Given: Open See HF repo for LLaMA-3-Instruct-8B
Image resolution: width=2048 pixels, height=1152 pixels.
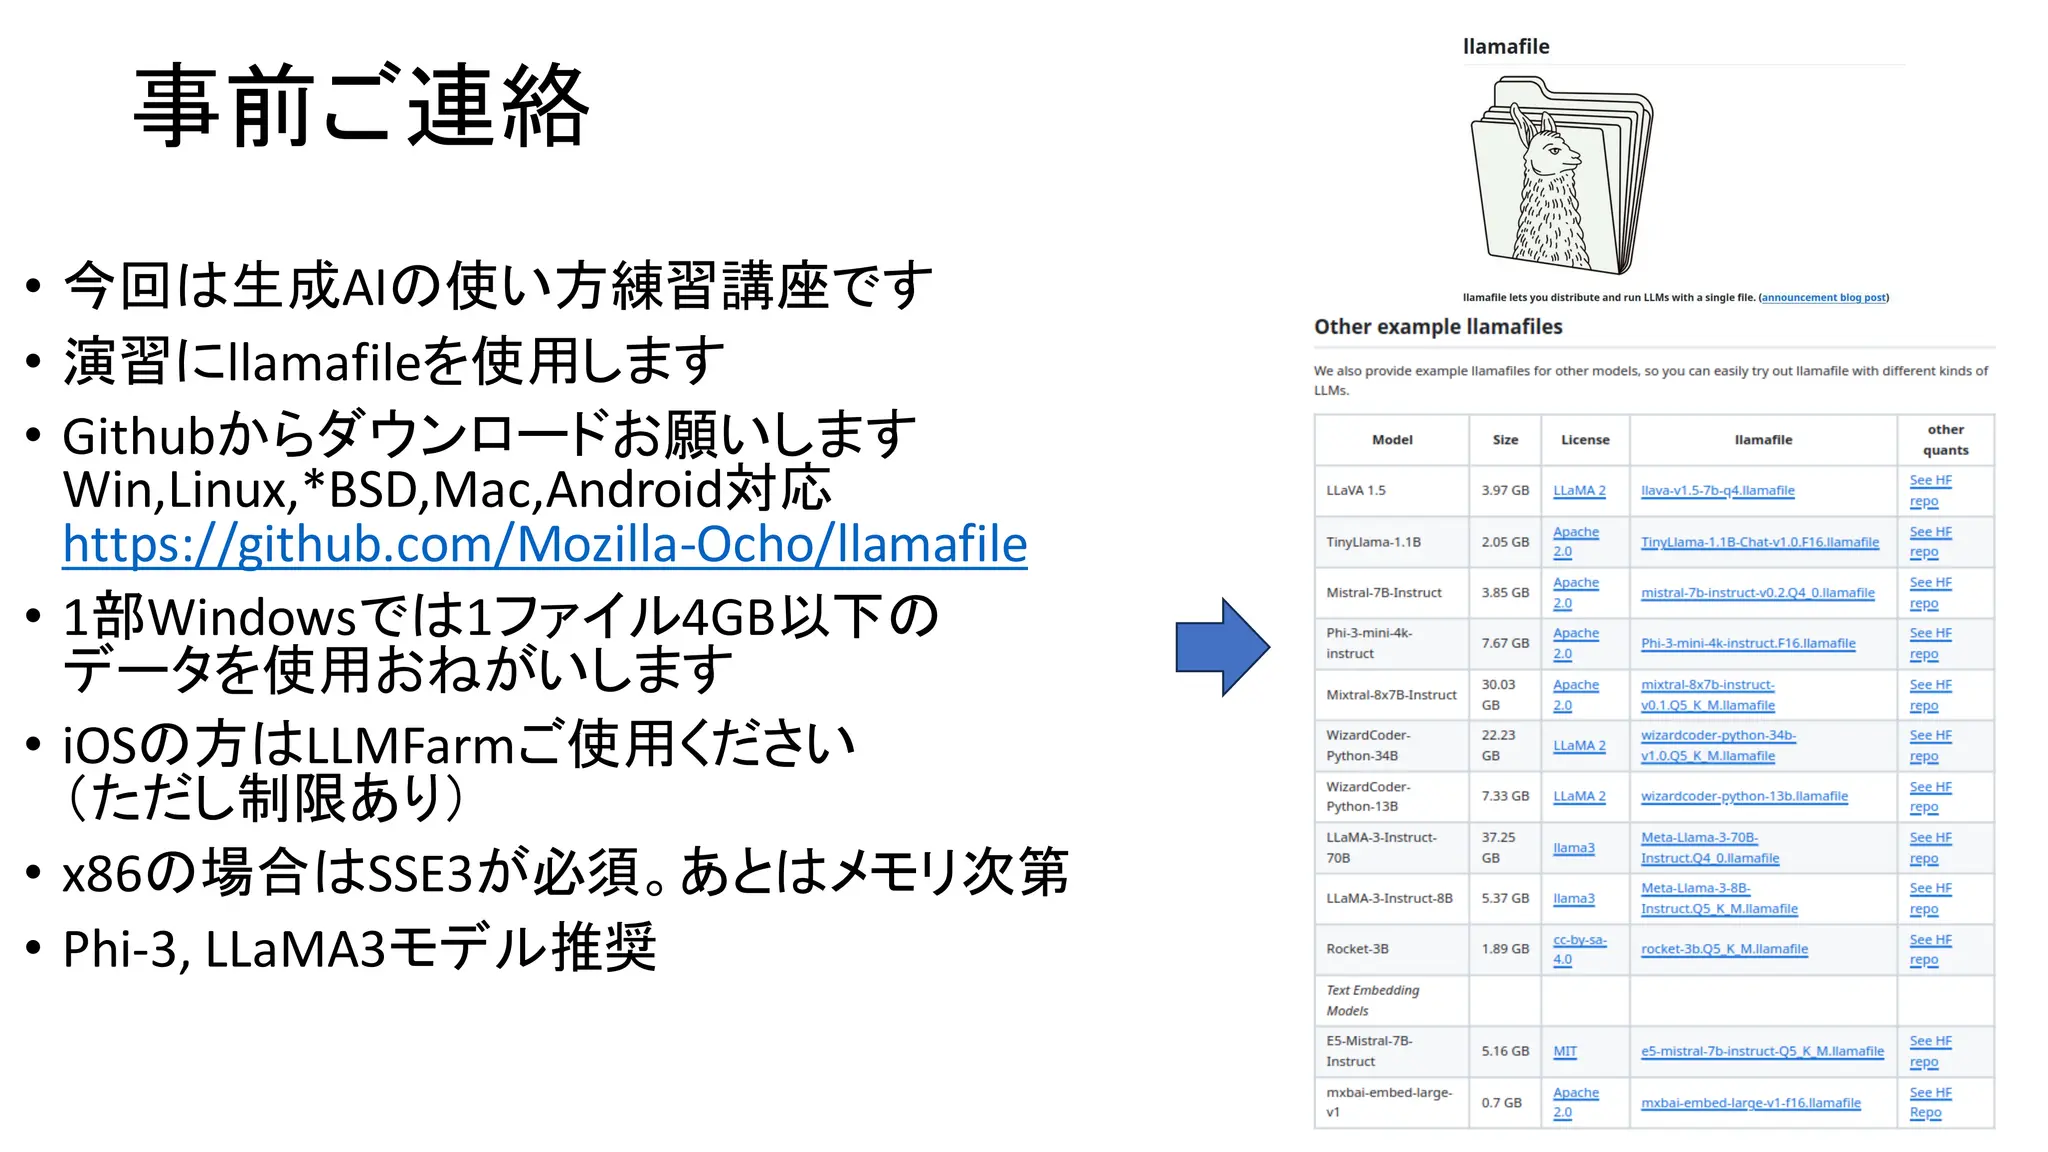Looking at the screenshot, I should 1930,899.
